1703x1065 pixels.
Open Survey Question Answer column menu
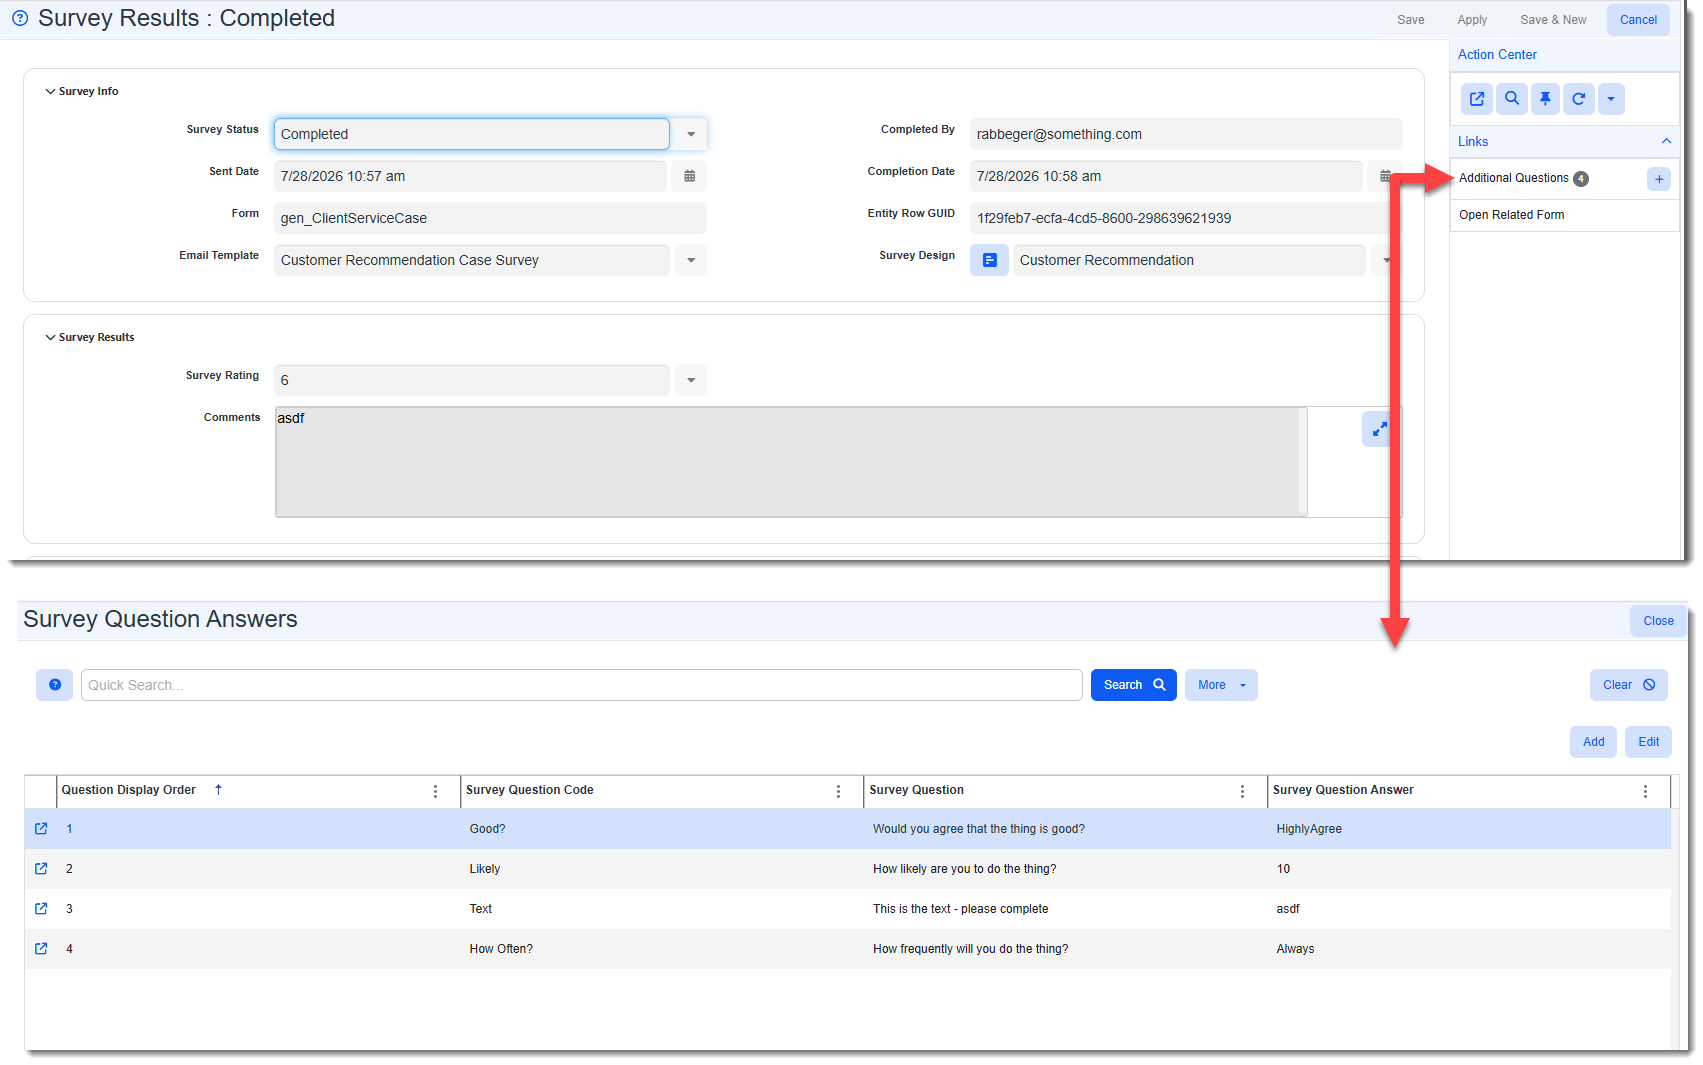coord(1645,791)
